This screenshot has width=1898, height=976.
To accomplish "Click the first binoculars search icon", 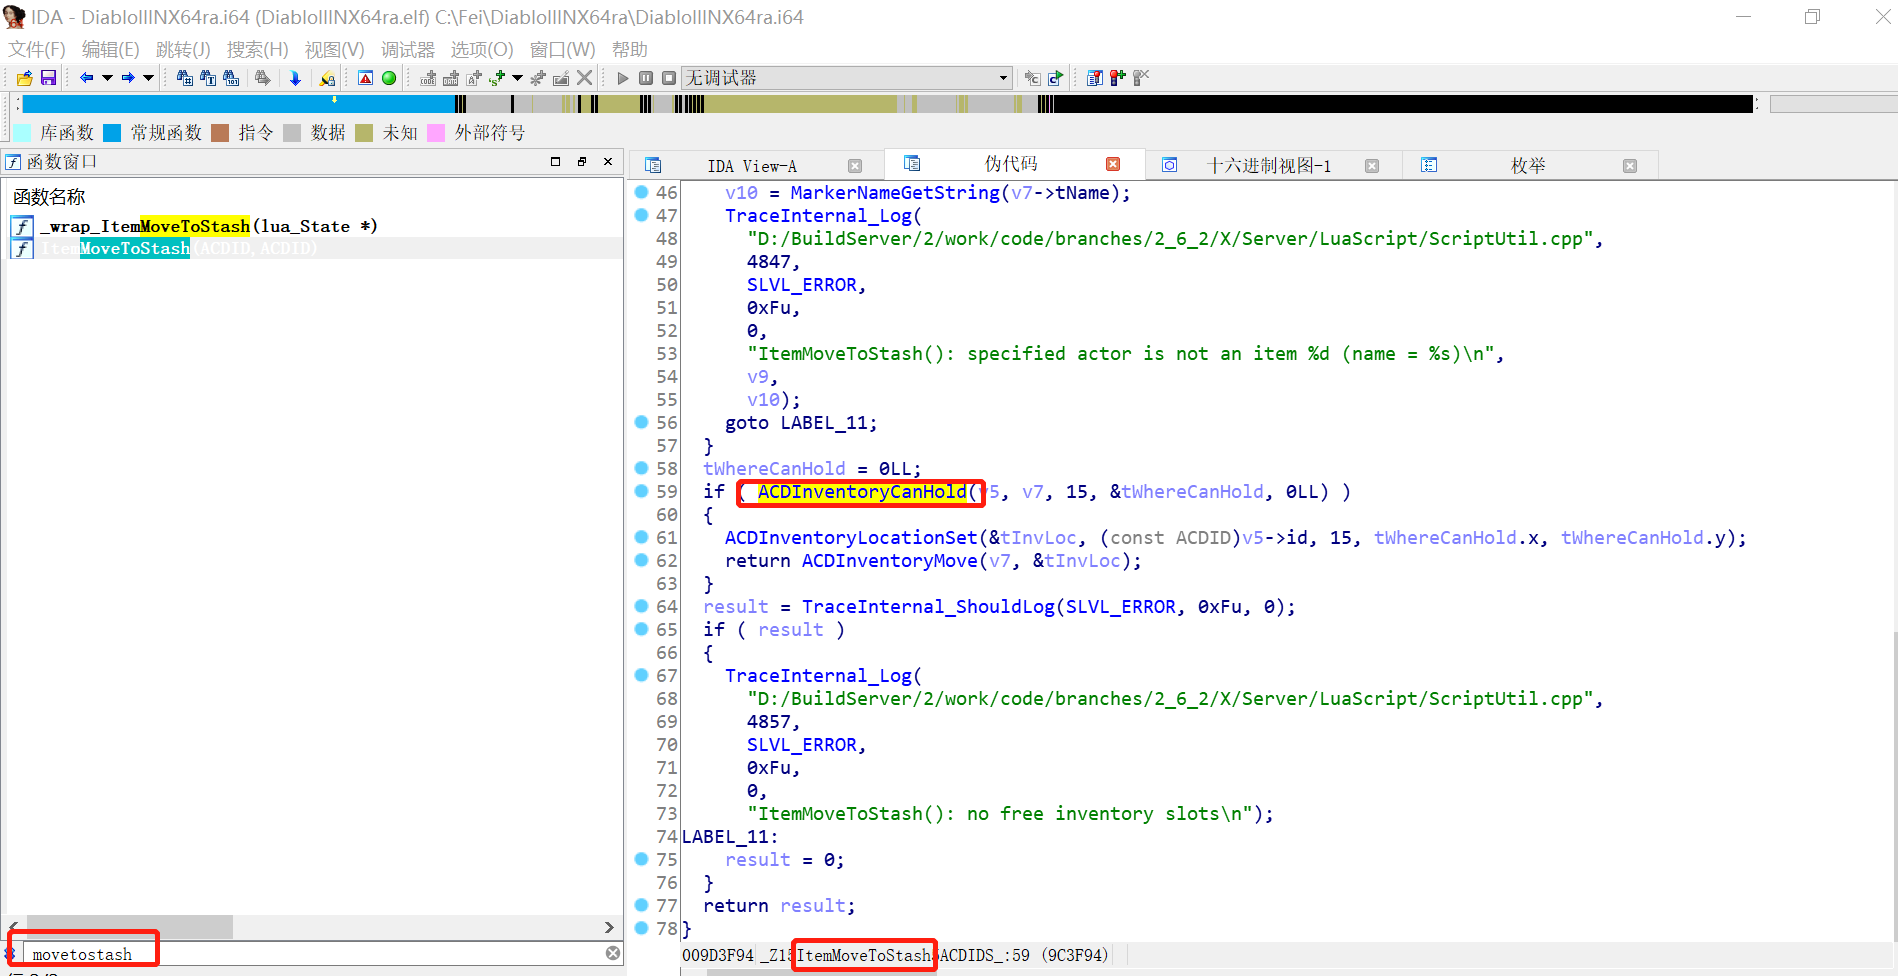I will click(185, 78).
